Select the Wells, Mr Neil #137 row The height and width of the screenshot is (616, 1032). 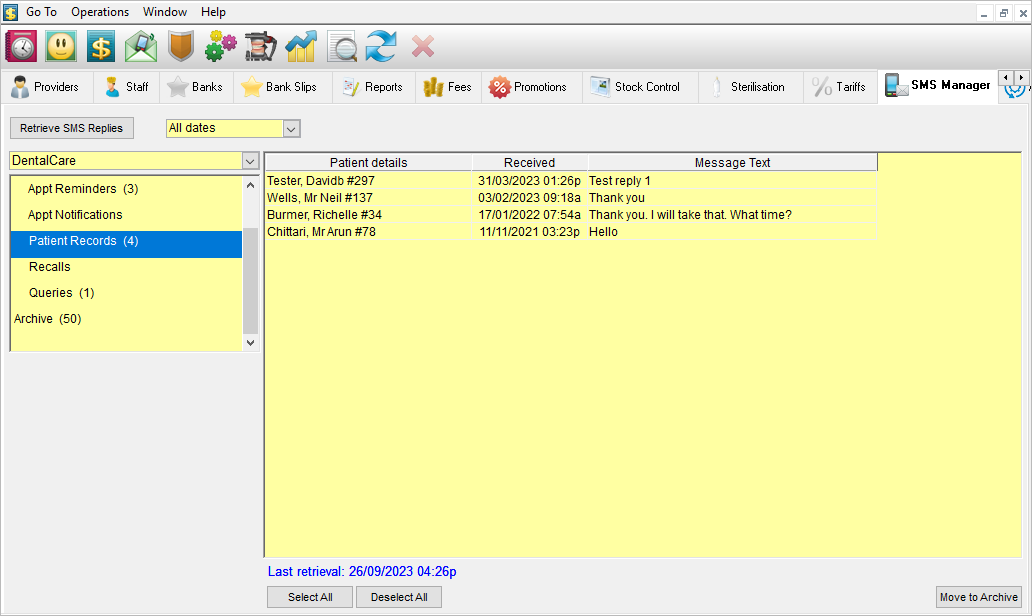pyautogui.click(x=571, y=197)
